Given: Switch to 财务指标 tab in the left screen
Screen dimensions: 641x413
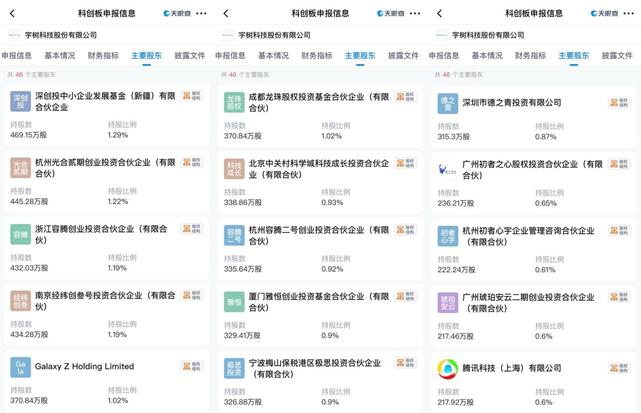Looking at the screenshot, I should coord(103,56).
